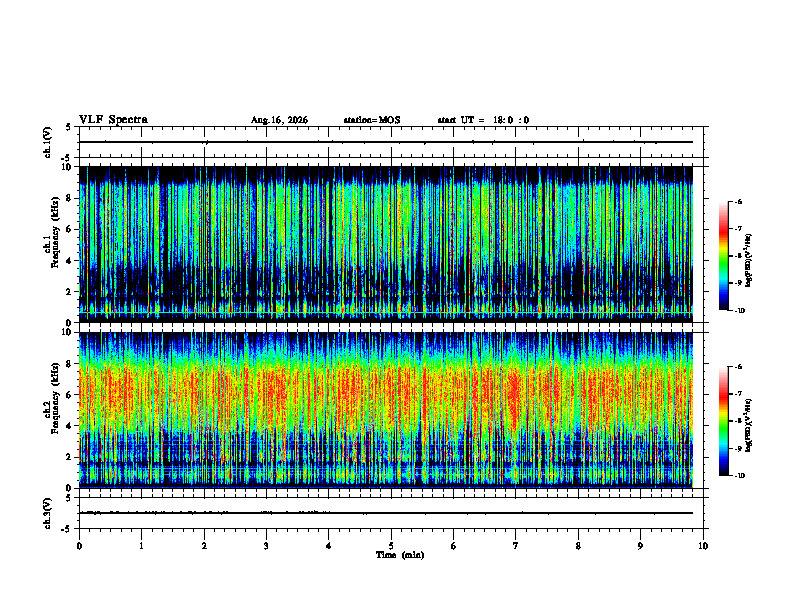Viewport: 792px width, 612px height.
Task: Click the "Time (min)" axis label
Action: (x=400, y=555)
